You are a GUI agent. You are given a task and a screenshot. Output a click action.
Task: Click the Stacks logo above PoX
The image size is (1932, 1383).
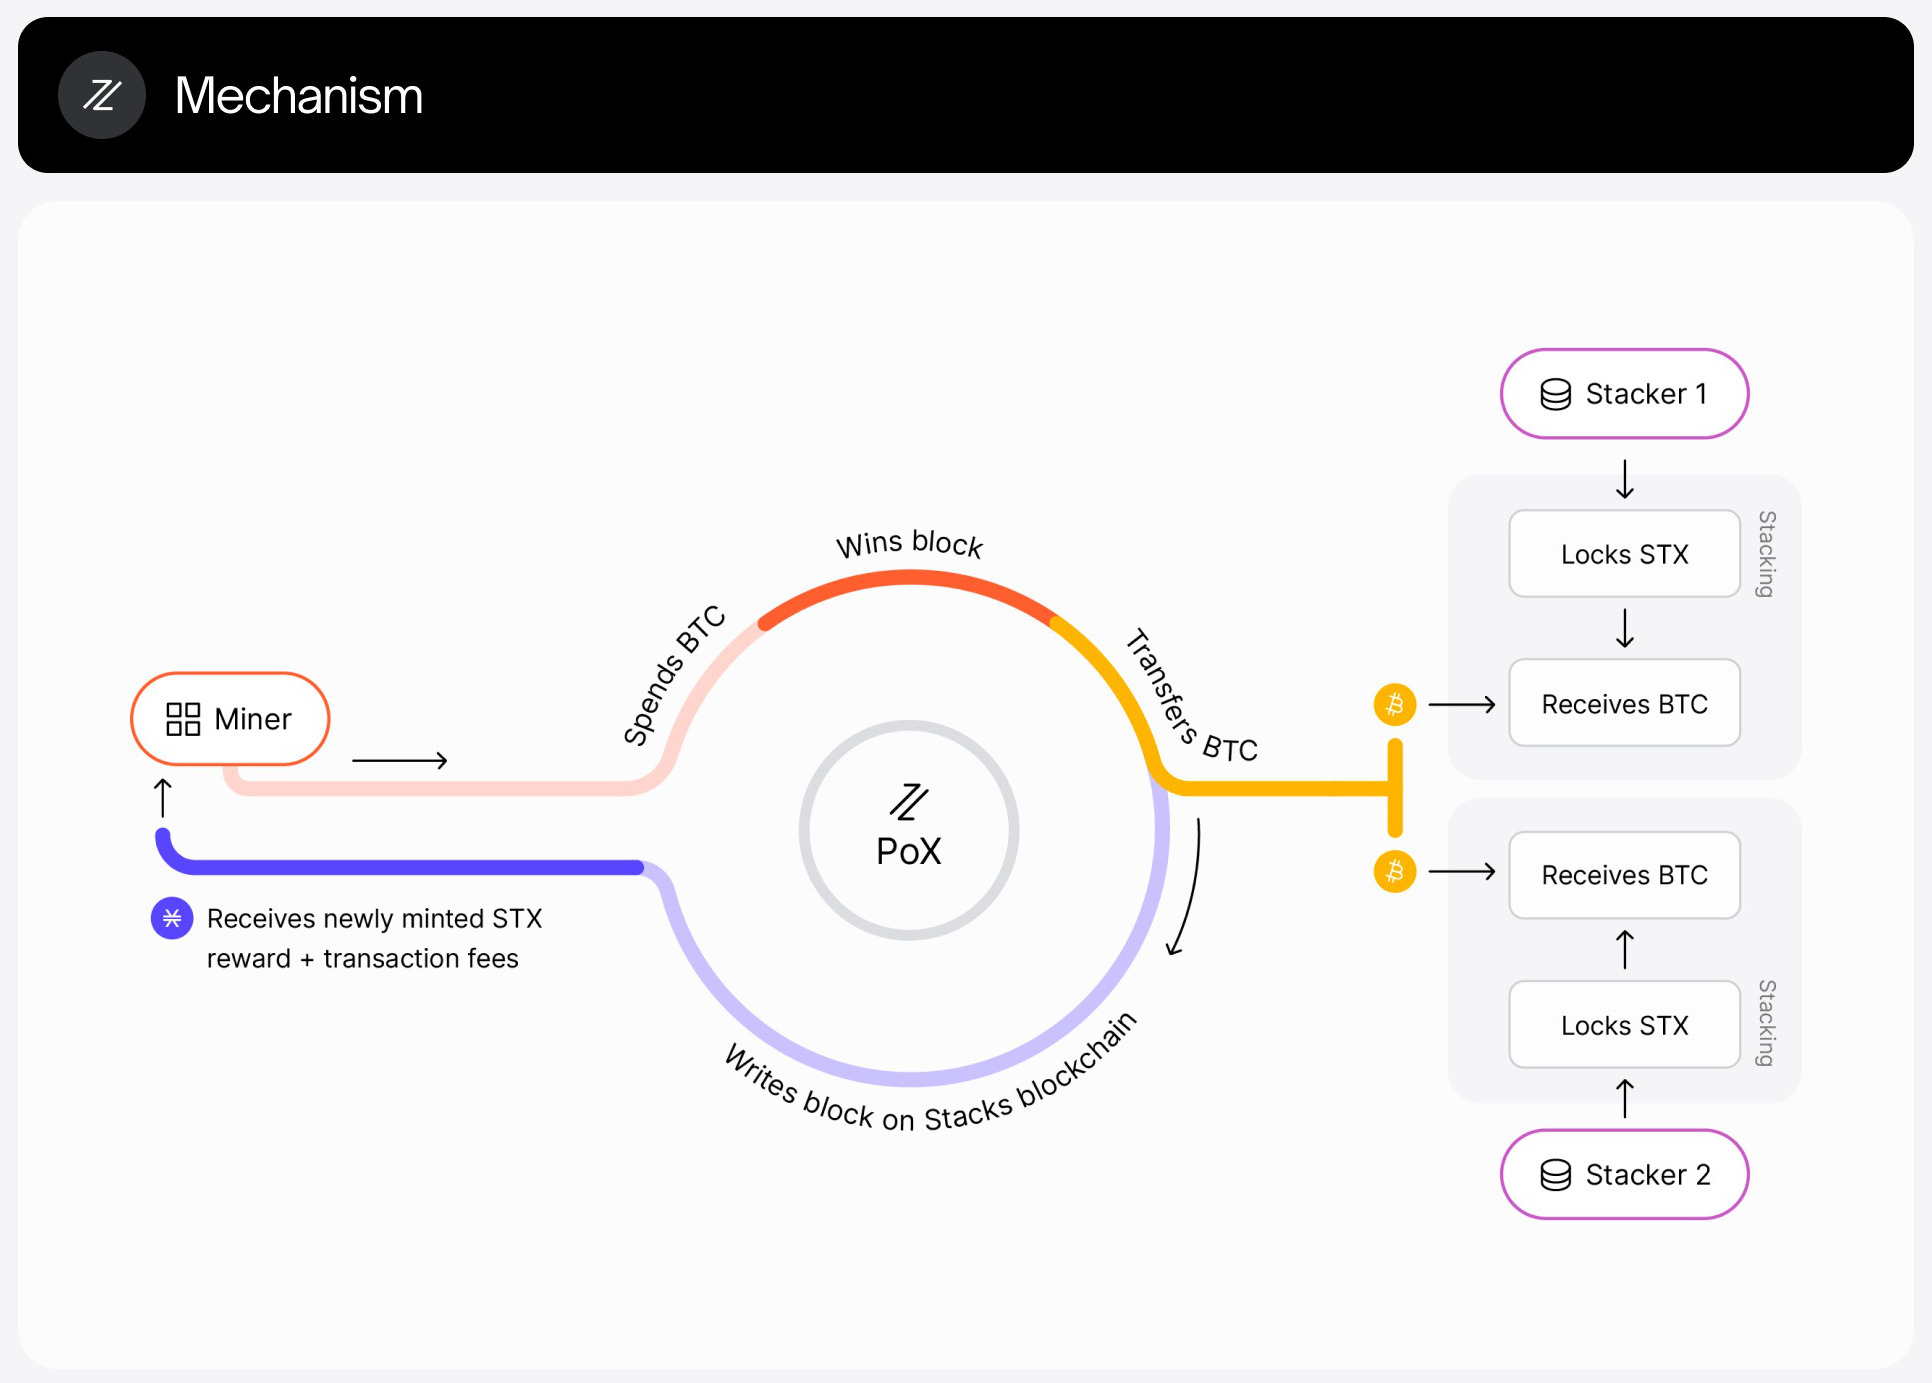pyautogui.click(x=909, y=802)
